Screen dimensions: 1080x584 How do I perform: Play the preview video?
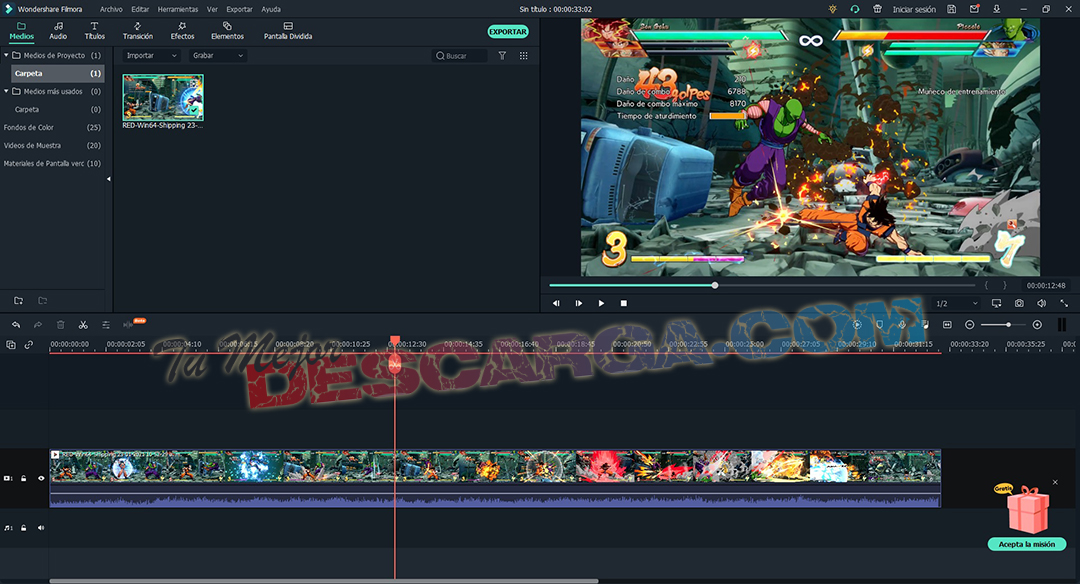(x=601, y=303)
